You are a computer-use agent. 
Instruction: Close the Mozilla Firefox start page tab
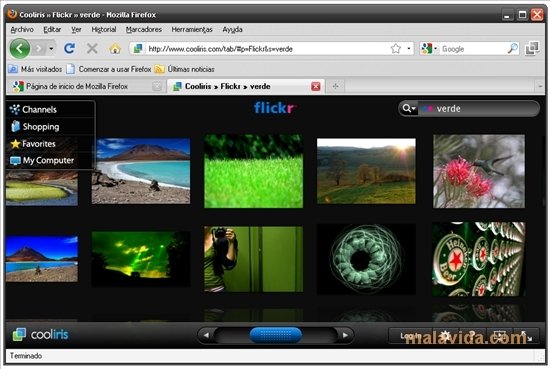click(157, 86)
